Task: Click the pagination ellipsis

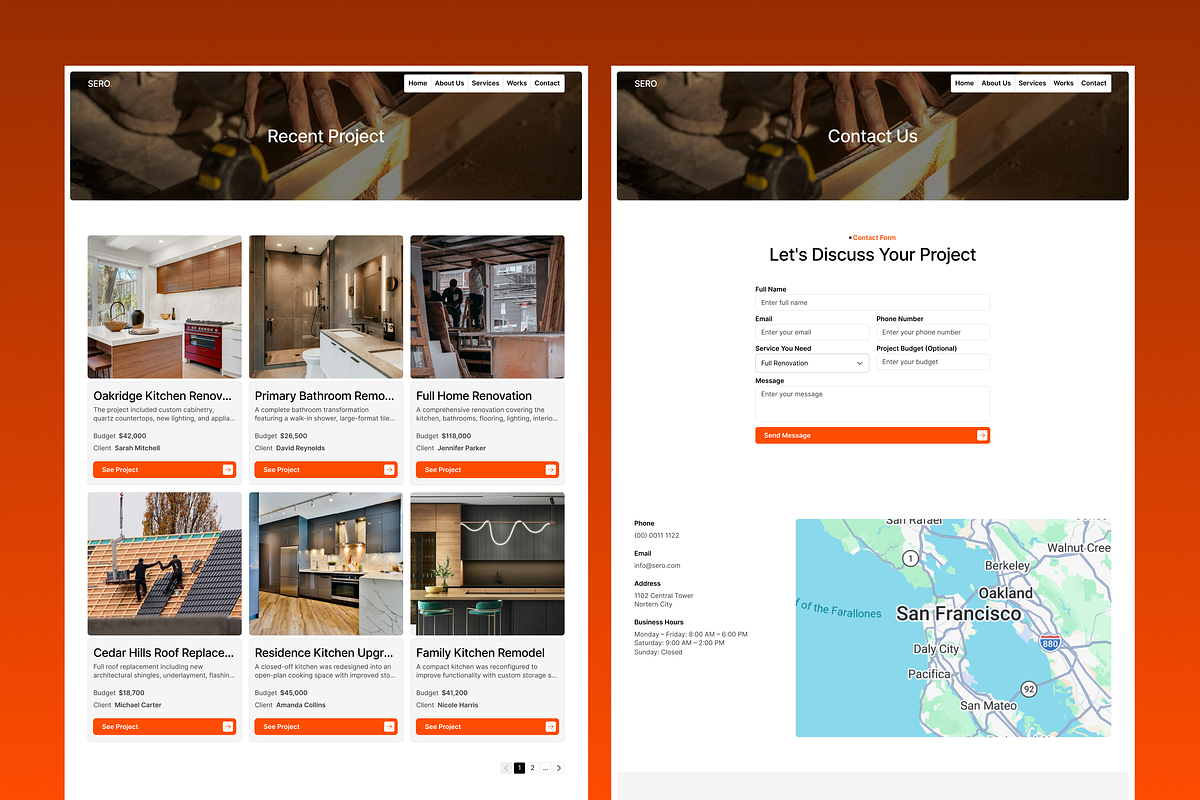Action: (x=545, y=768)
